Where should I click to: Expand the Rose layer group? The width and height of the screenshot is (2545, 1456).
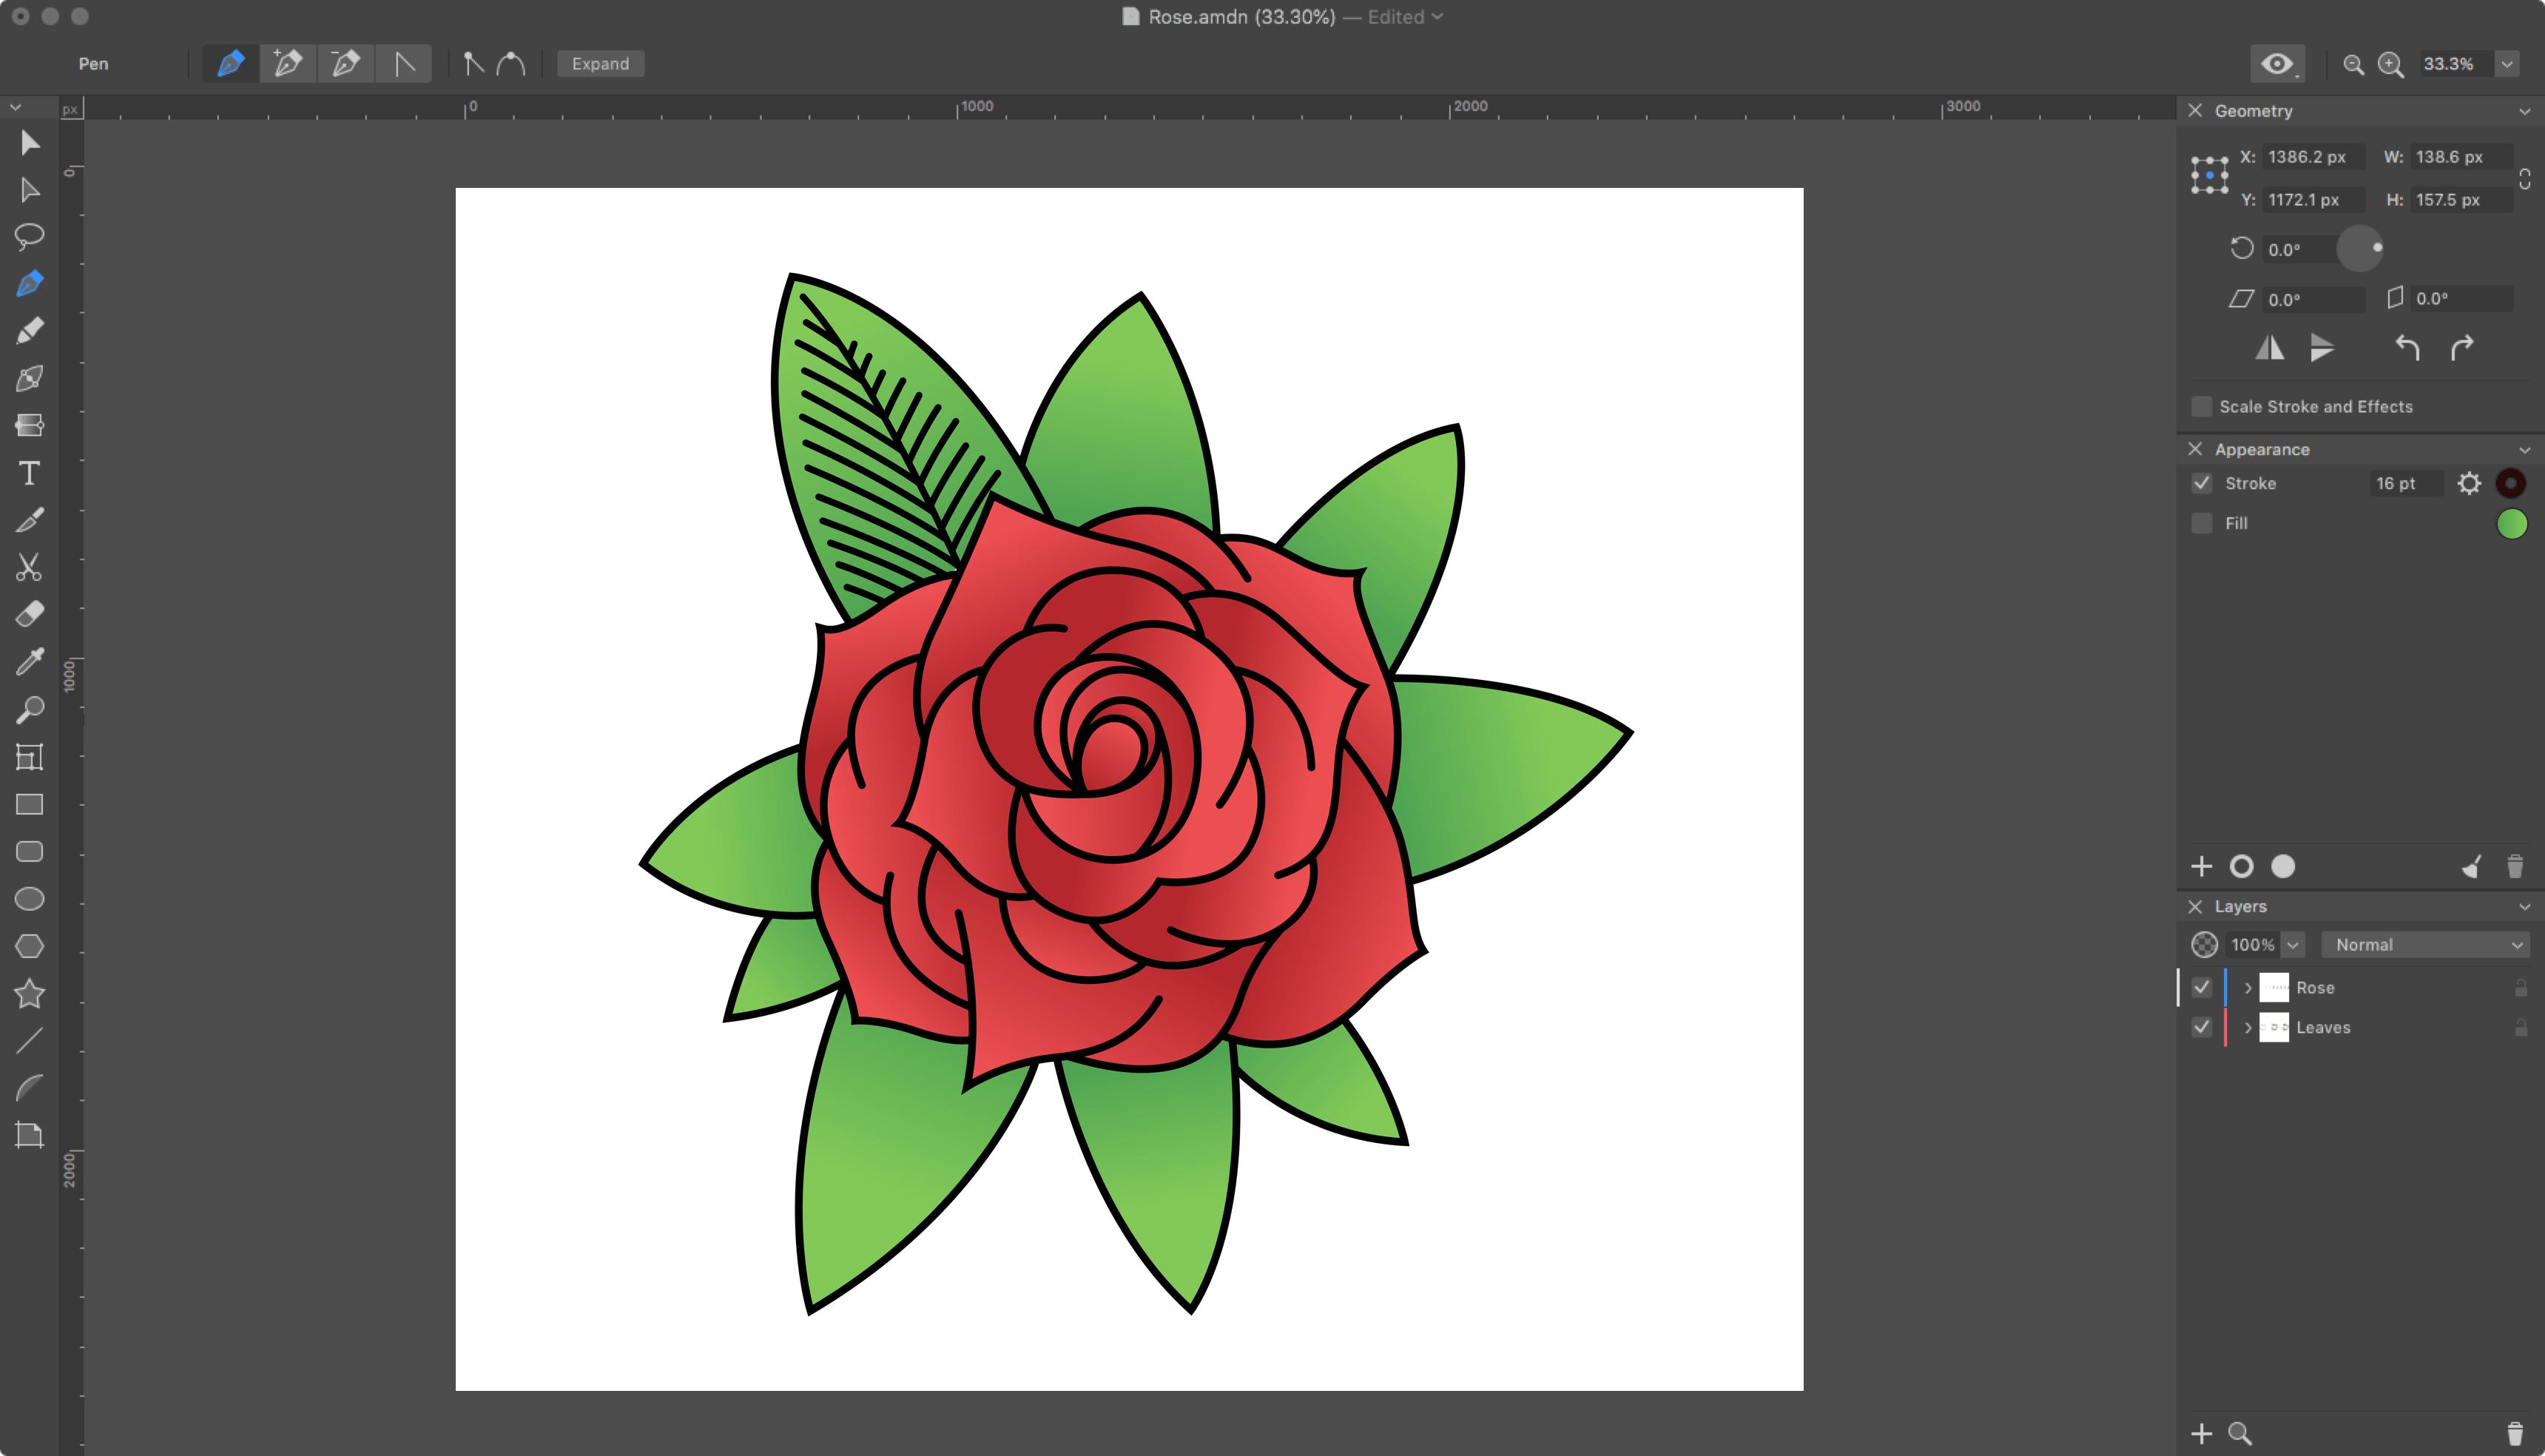click(2248, 988)
